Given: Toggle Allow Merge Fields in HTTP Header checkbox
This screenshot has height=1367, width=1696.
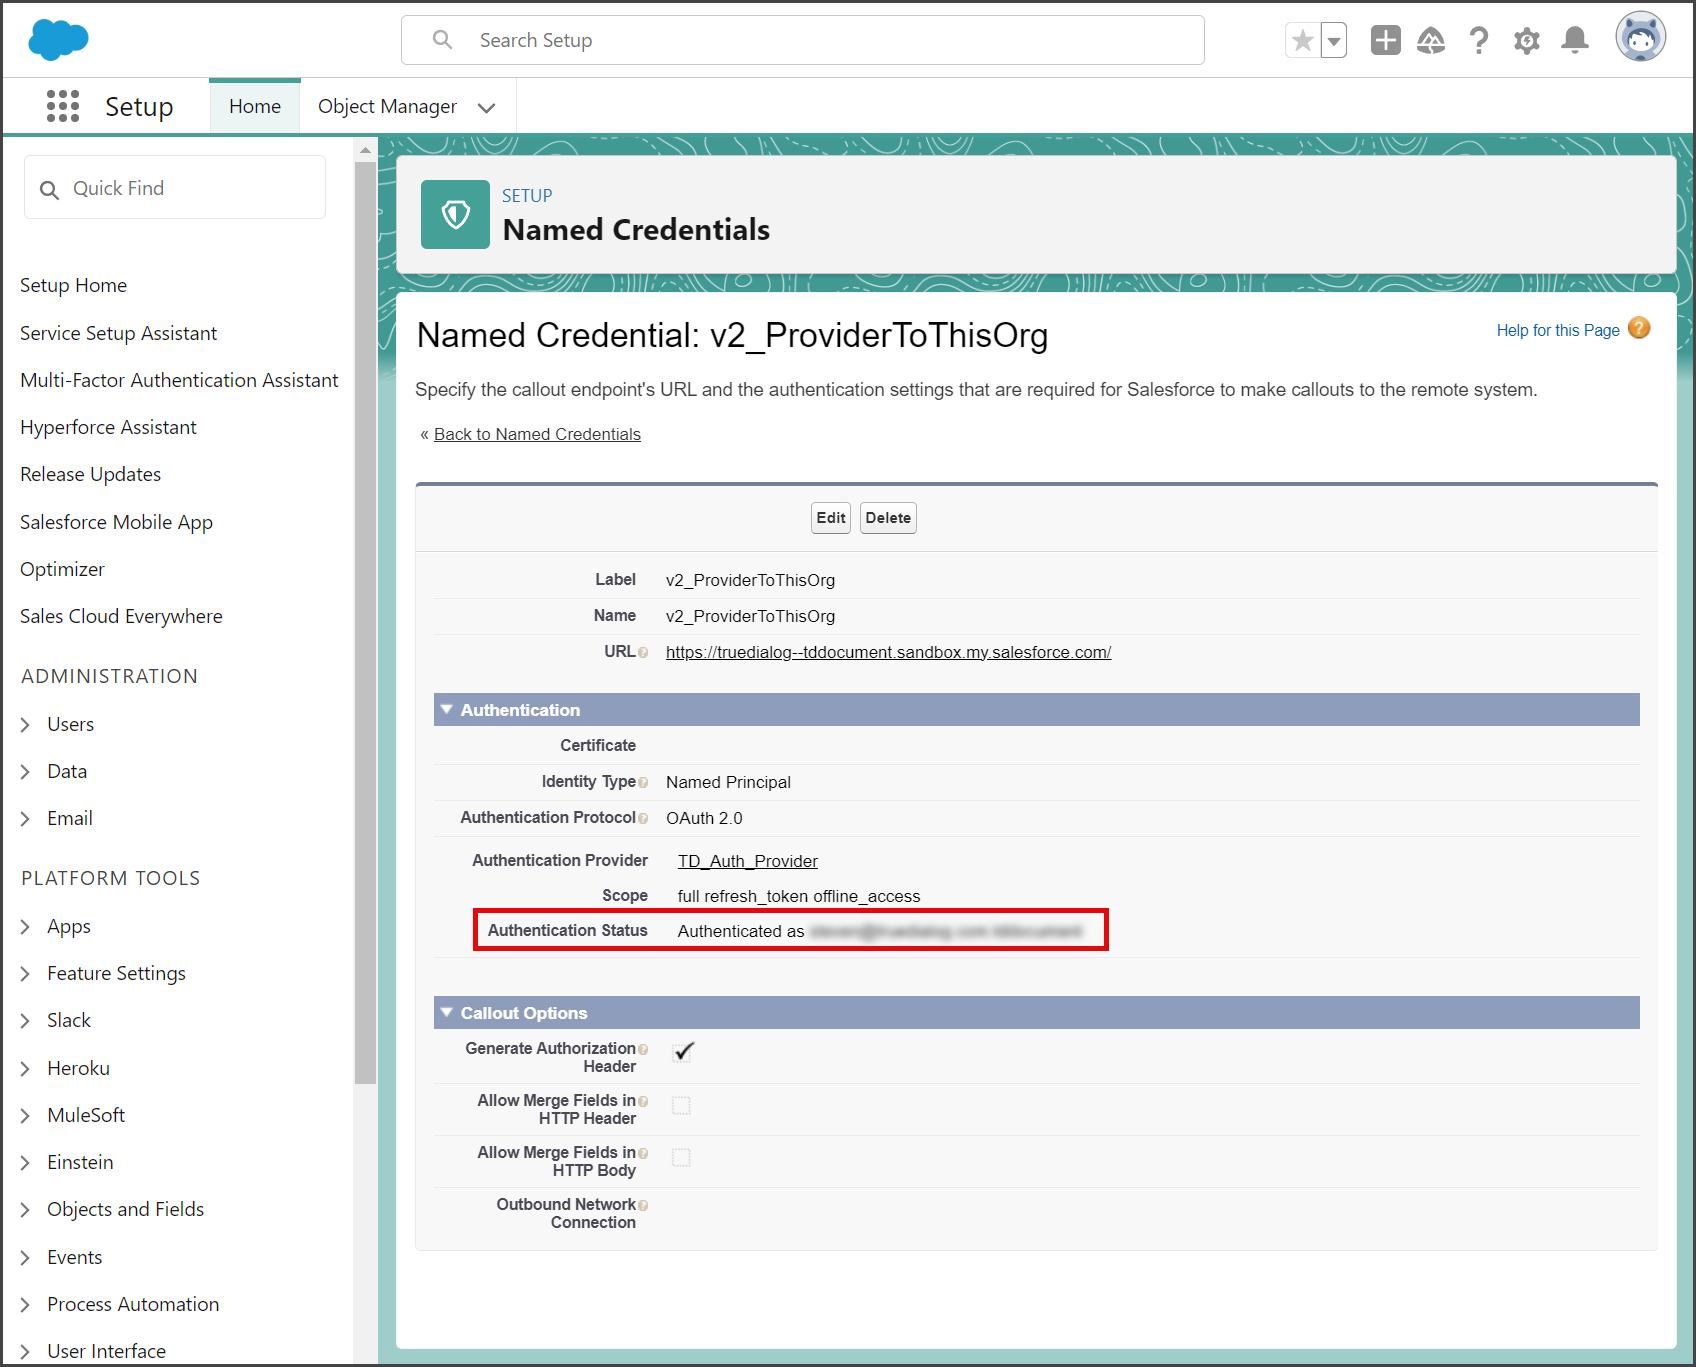Looking at the screenshot, I should coord(681,1105).
